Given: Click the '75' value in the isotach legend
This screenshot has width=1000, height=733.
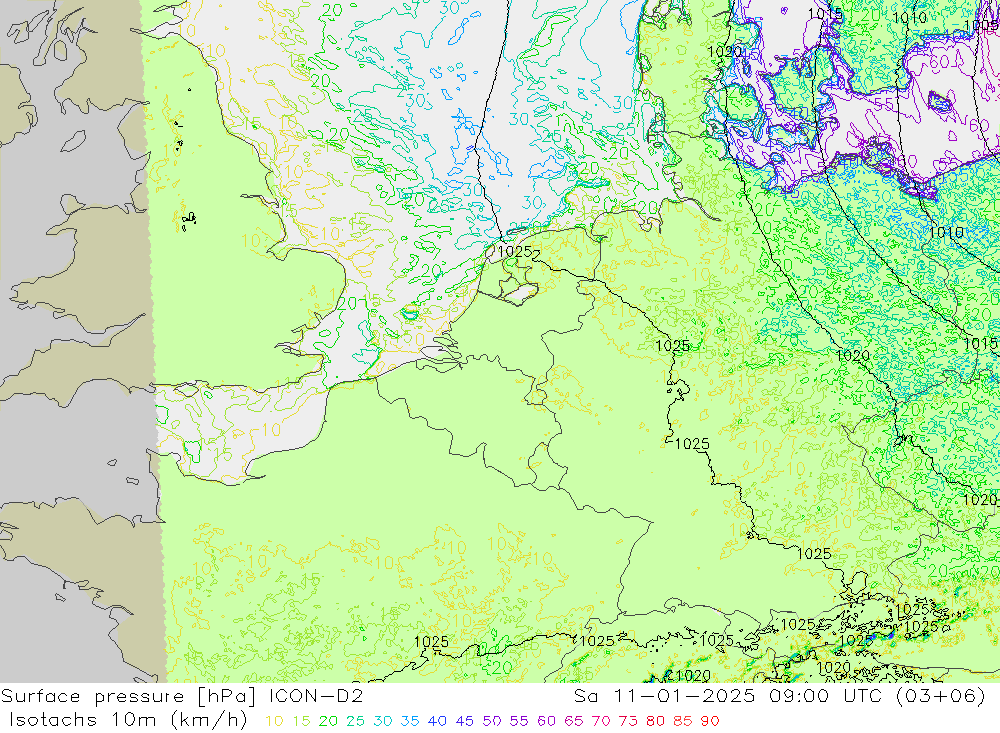Looking at the screenshot, I should click(628, 721).
